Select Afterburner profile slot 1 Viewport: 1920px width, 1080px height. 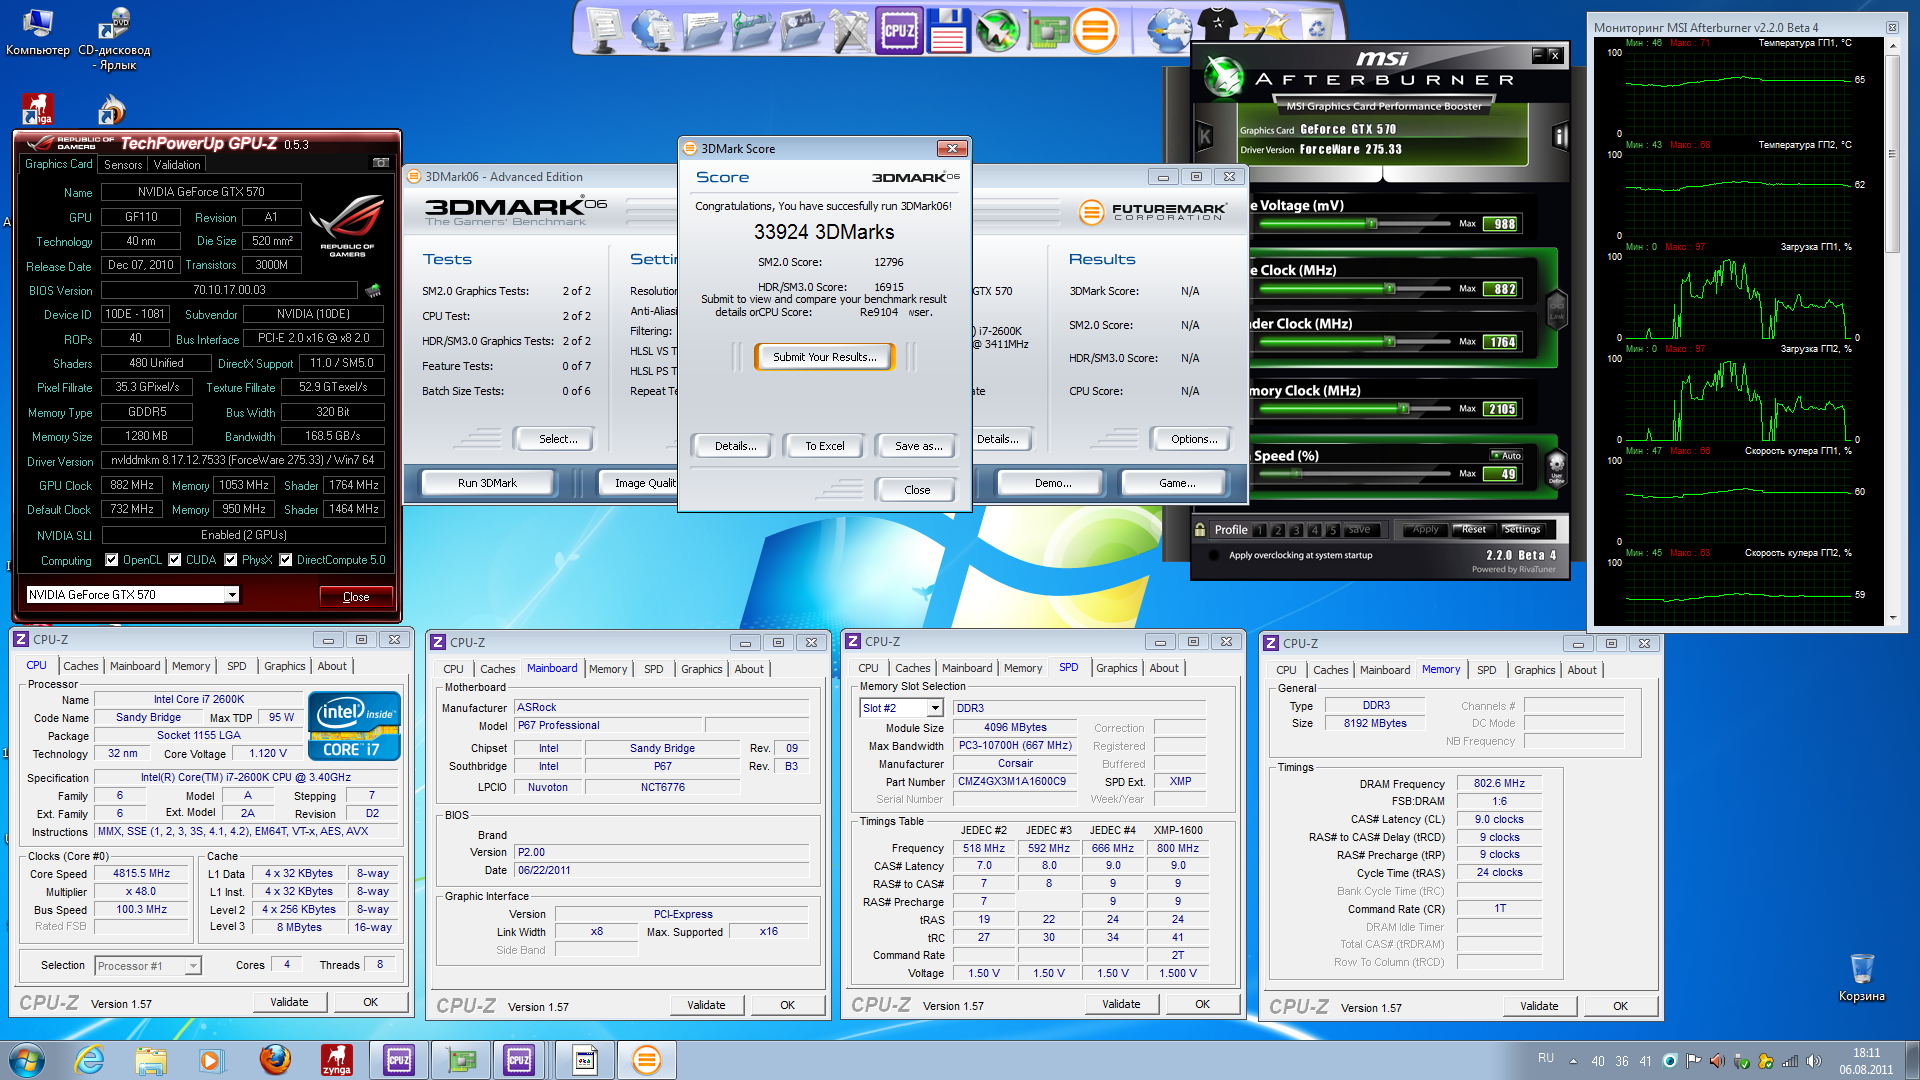1260,530
